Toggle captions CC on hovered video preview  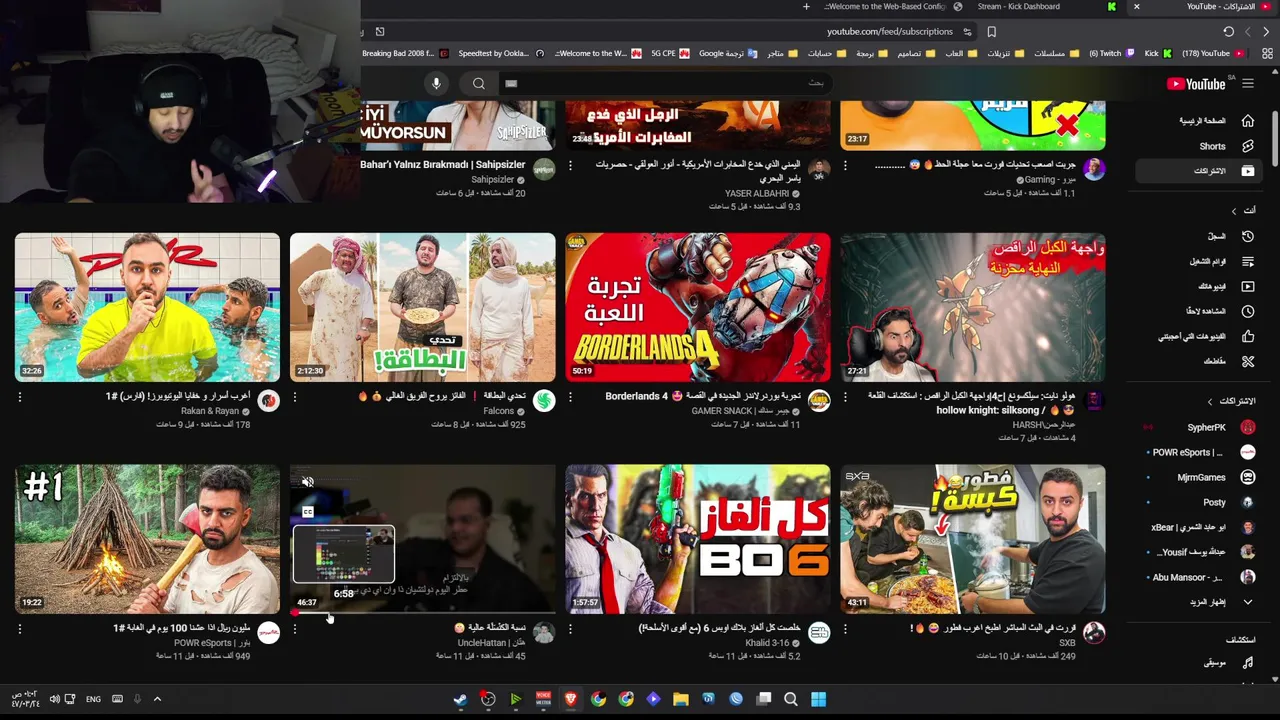coord(308,512)
